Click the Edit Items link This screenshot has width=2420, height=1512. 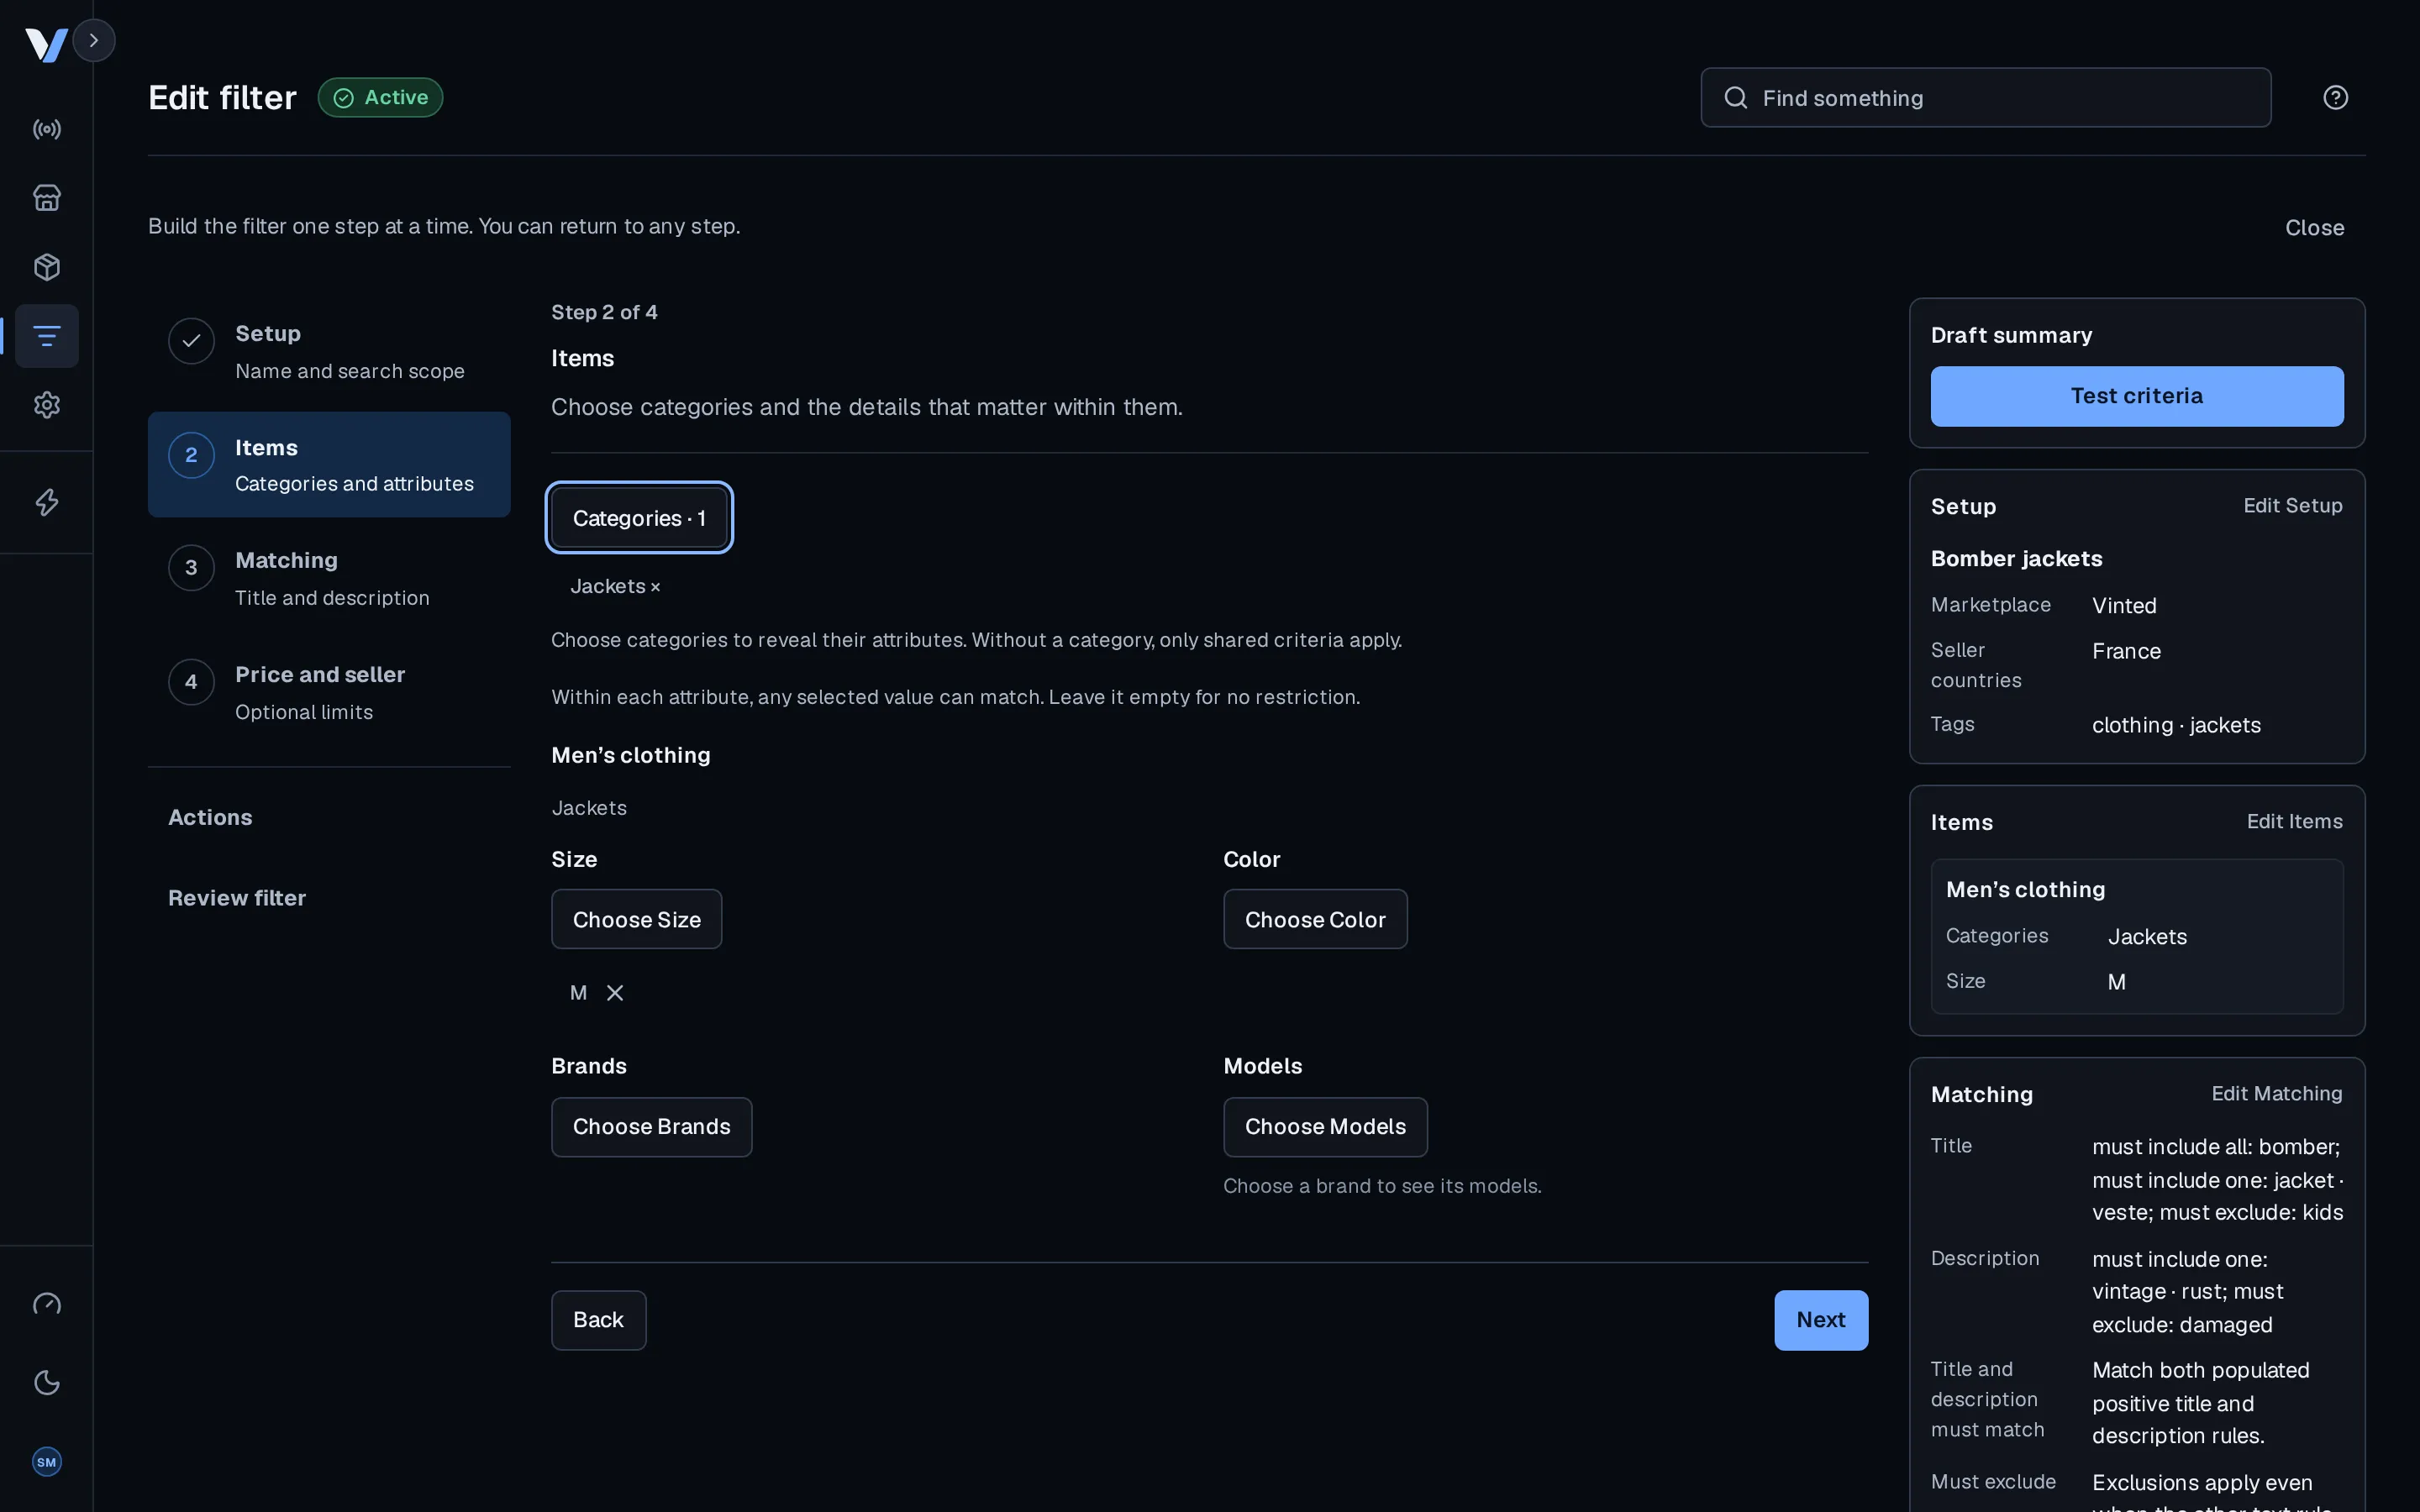tap(2294, 822)
